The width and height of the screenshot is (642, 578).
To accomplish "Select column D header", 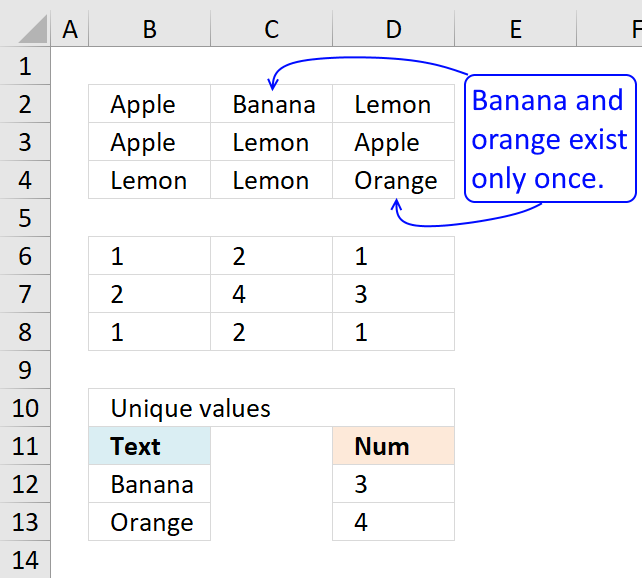I will click(x=393, y=29).
